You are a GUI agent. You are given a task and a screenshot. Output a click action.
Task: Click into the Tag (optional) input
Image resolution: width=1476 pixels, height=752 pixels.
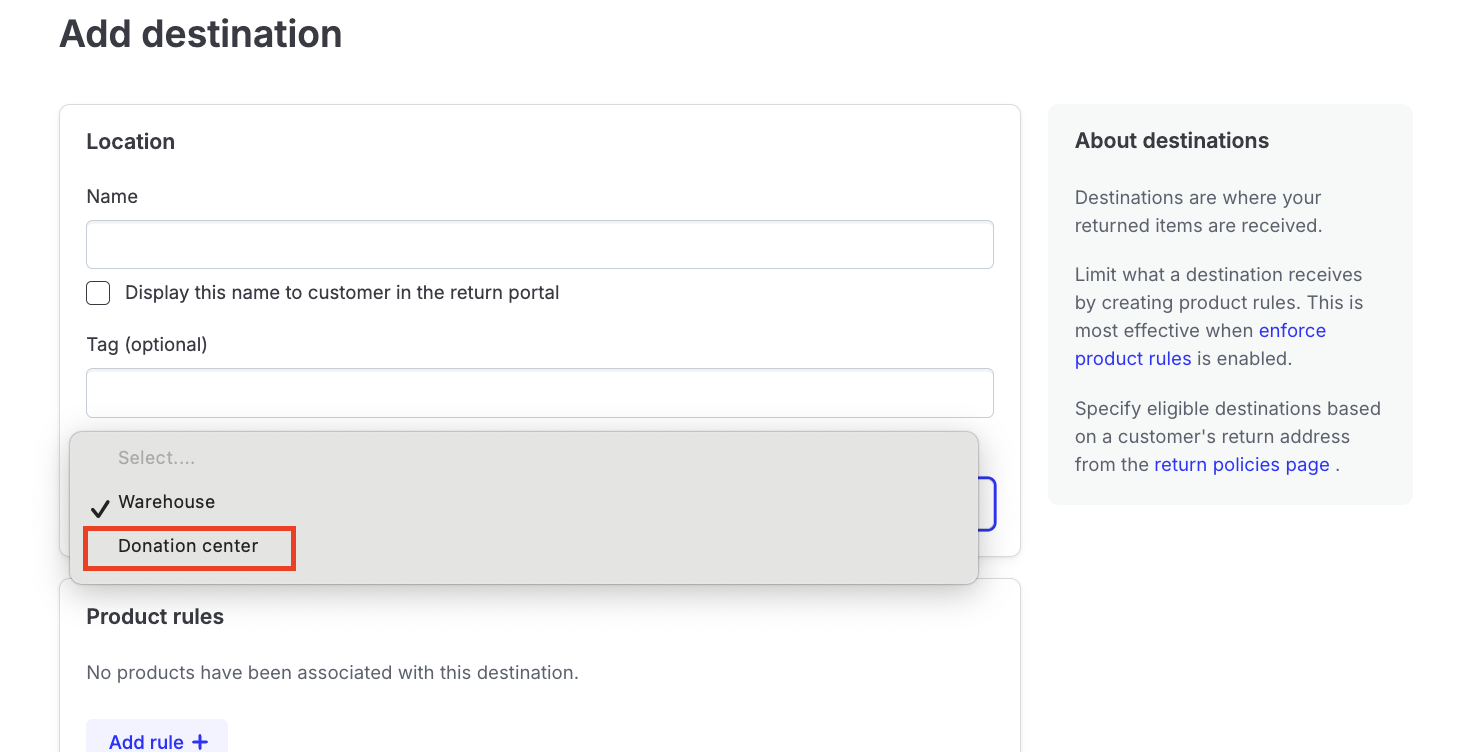[539, 393]
